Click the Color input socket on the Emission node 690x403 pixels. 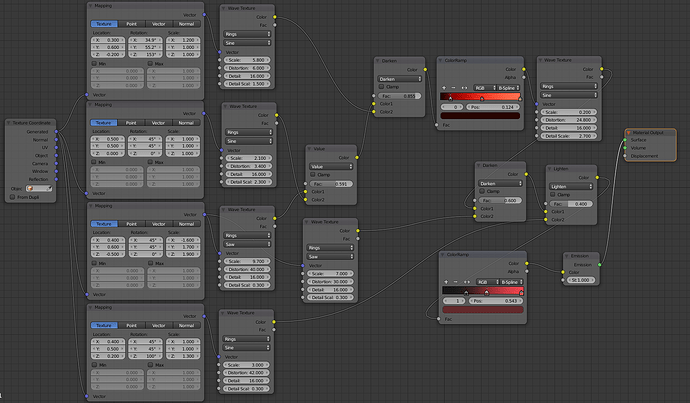(563, 272)
